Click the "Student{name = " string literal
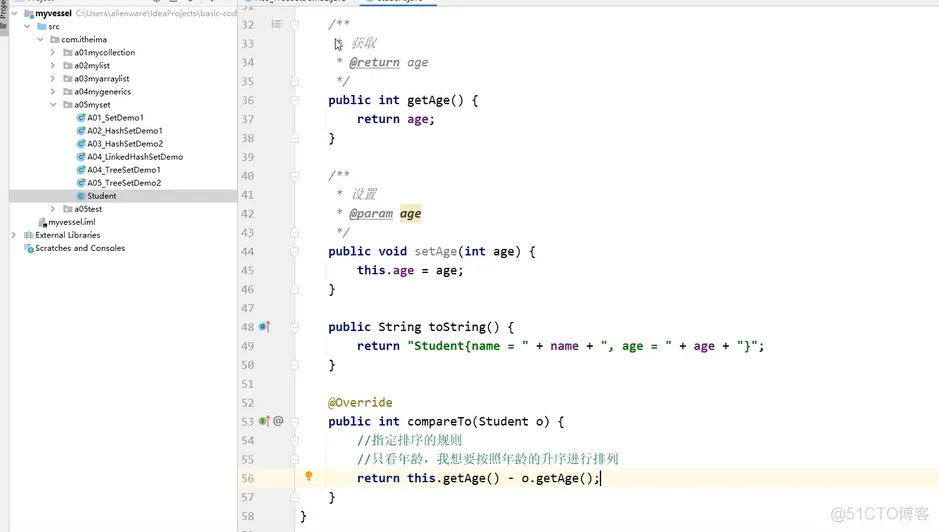This screenshot has height=532, width=939. pyautogui.click(x=468, y=346)
